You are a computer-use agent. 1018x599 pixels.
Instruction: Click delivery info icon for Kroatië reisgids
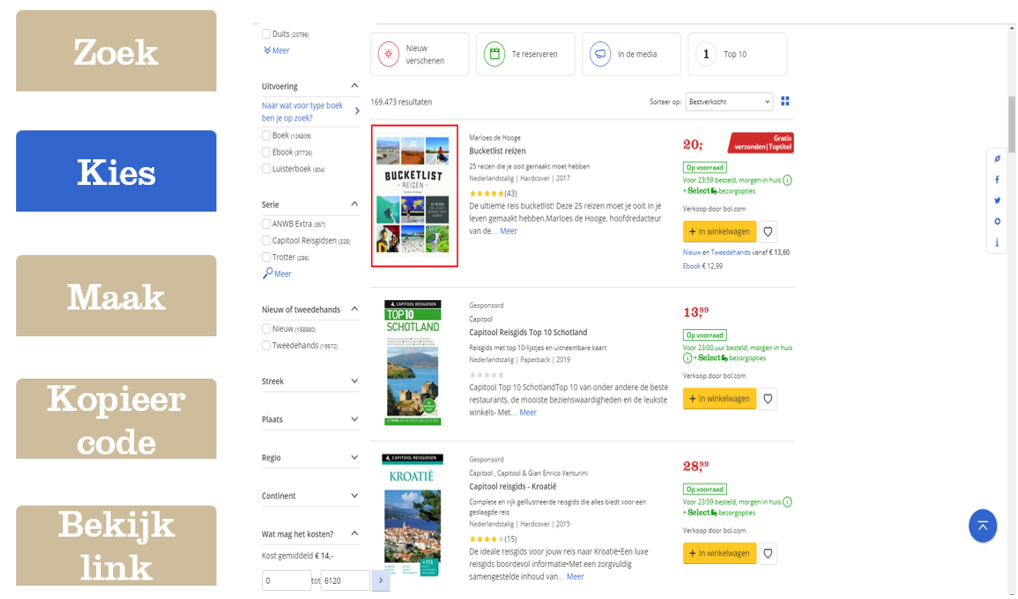click(787, 502)
